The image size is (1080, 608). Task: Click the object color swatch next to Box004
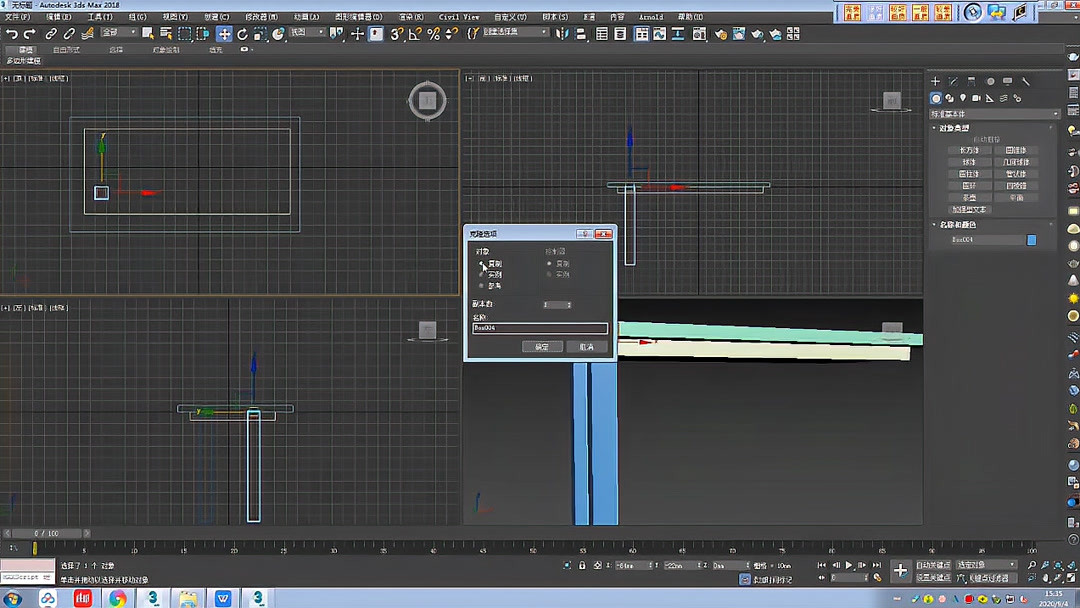(1031, 238)
